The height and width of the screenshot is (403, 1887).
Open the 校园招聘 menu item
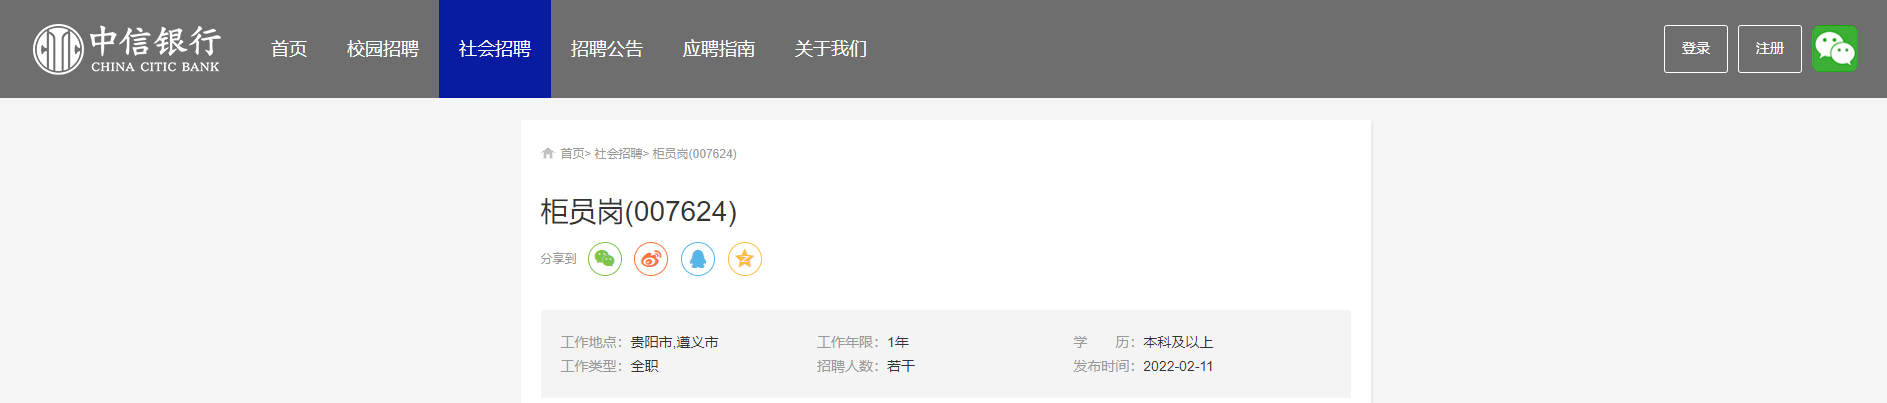click(x=383, y=49)
